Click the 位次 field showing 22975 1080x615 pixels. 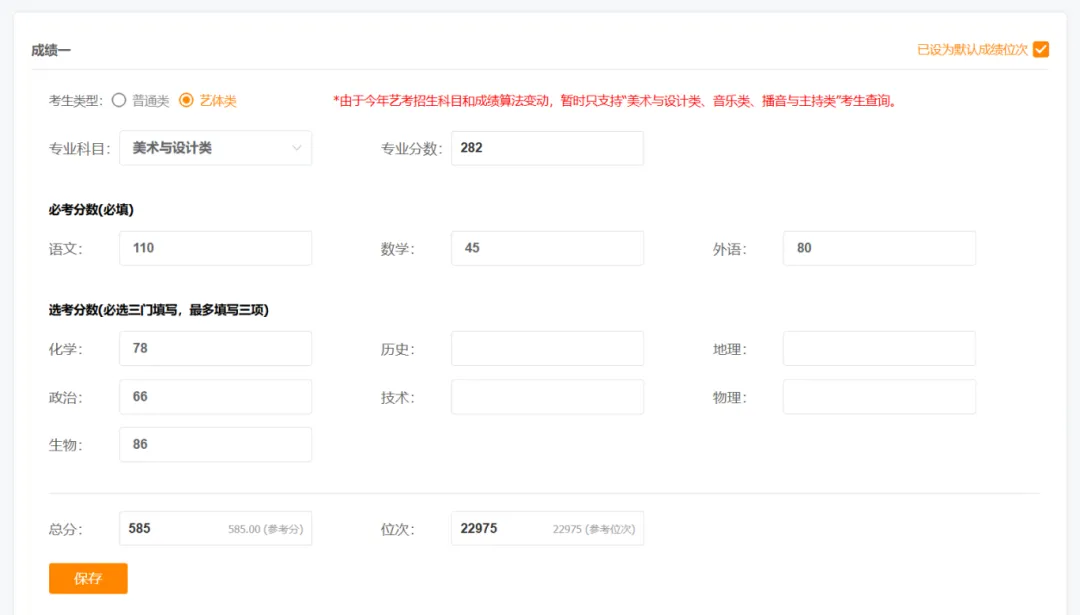(546, 527)
